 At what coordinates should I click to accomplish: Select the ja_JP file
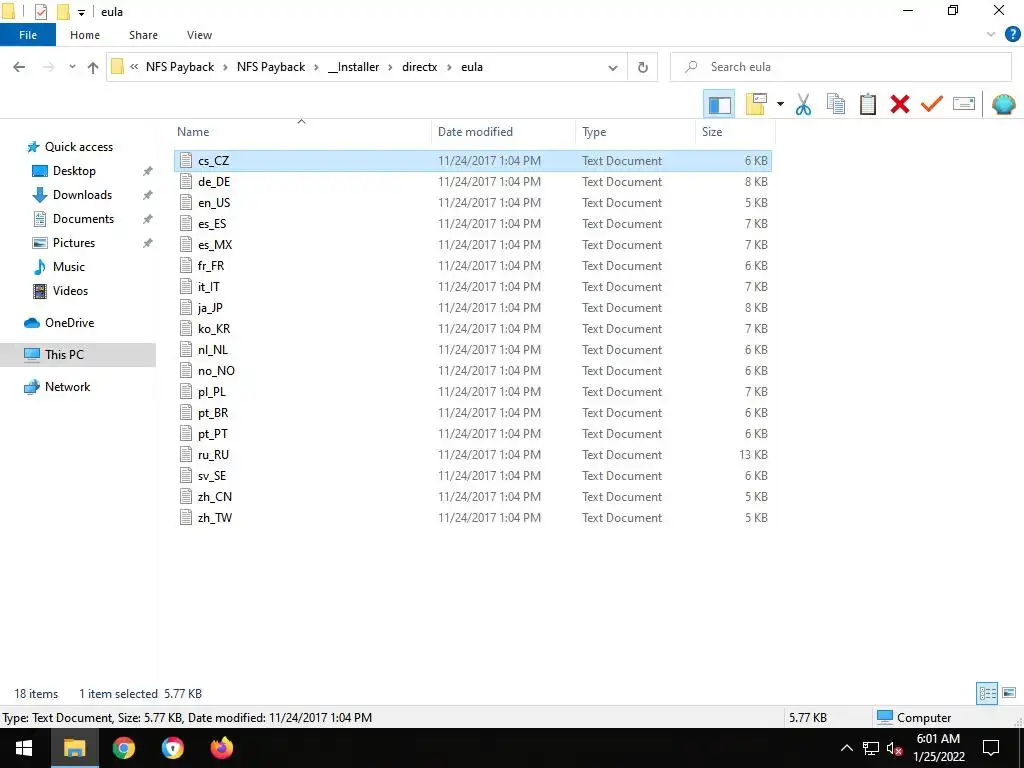tap(473, 308)
